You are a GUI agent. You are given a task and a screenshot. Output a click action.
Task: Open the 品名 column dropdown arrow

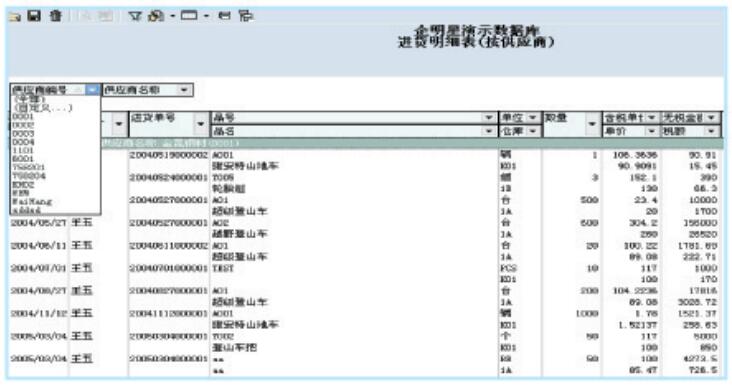tap(488, 131)
